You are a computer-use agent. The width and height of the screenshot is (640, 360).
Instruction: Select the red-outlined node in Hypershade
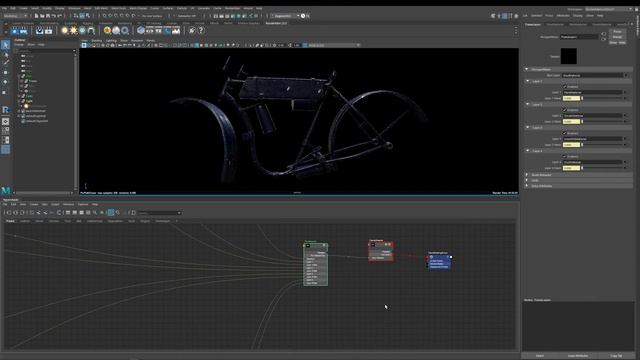point(381,251)
